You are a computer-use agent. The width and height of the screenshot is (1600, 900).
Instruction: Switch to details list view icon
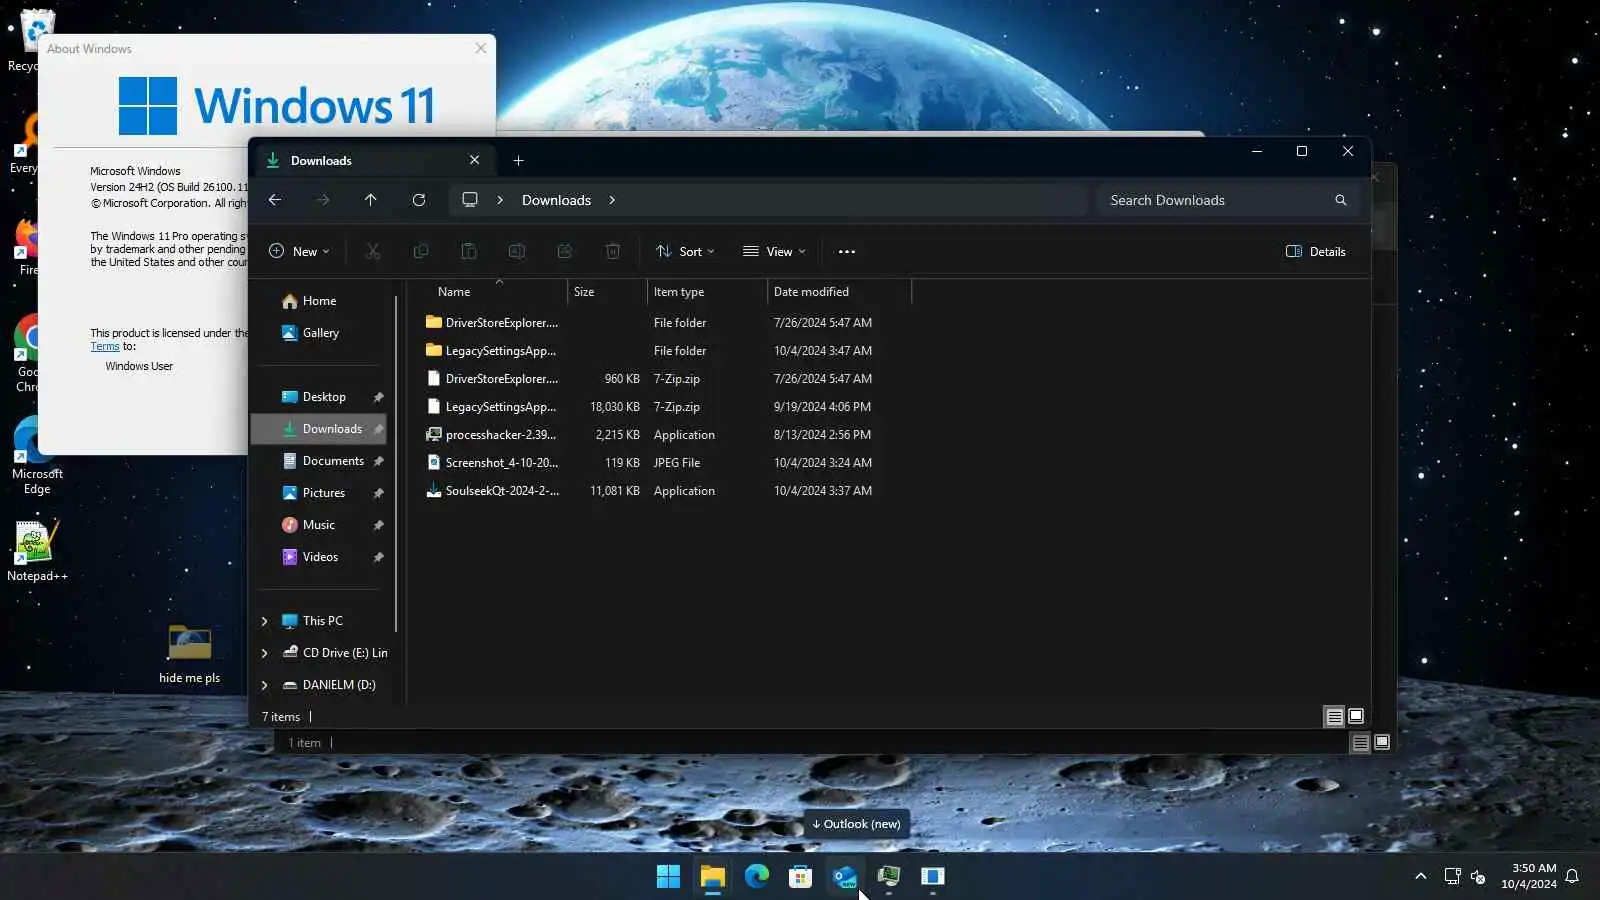(1335, 716)
